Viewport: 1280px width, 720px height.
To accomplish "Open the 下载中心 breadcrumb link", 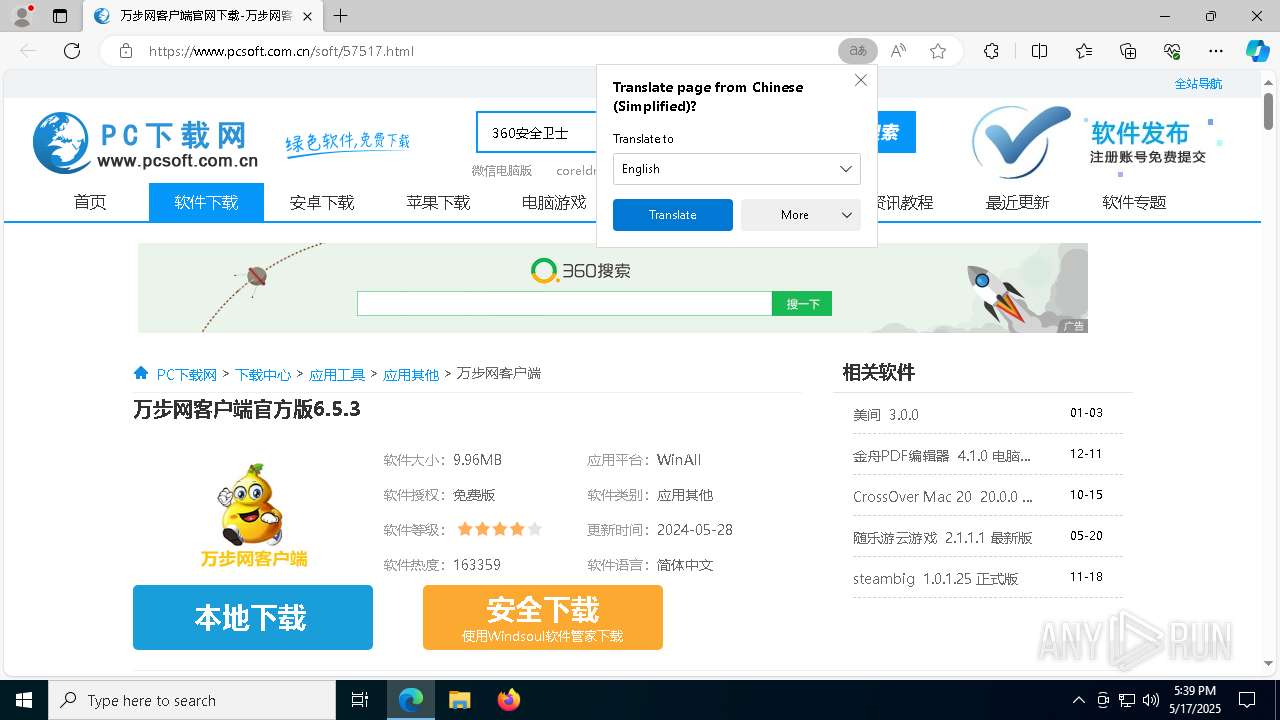I will point(263,374).
